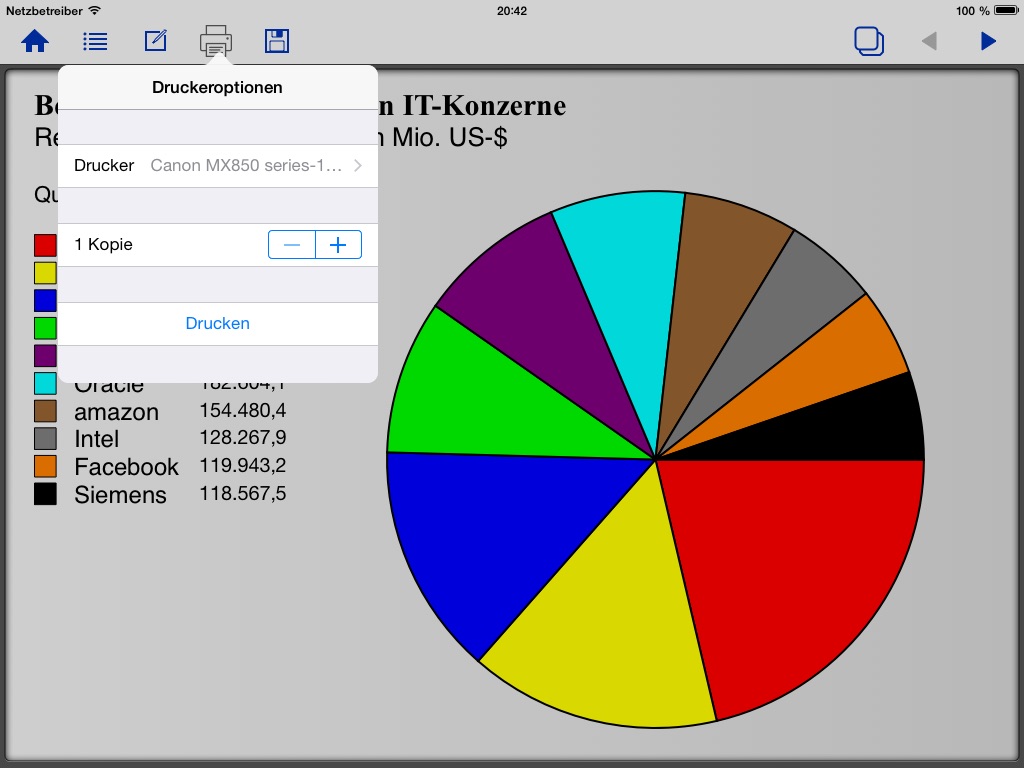This screenshot has height=768, width=1024.
Task: Tap the Home icon in toolbar
Action: click(36, 41)
